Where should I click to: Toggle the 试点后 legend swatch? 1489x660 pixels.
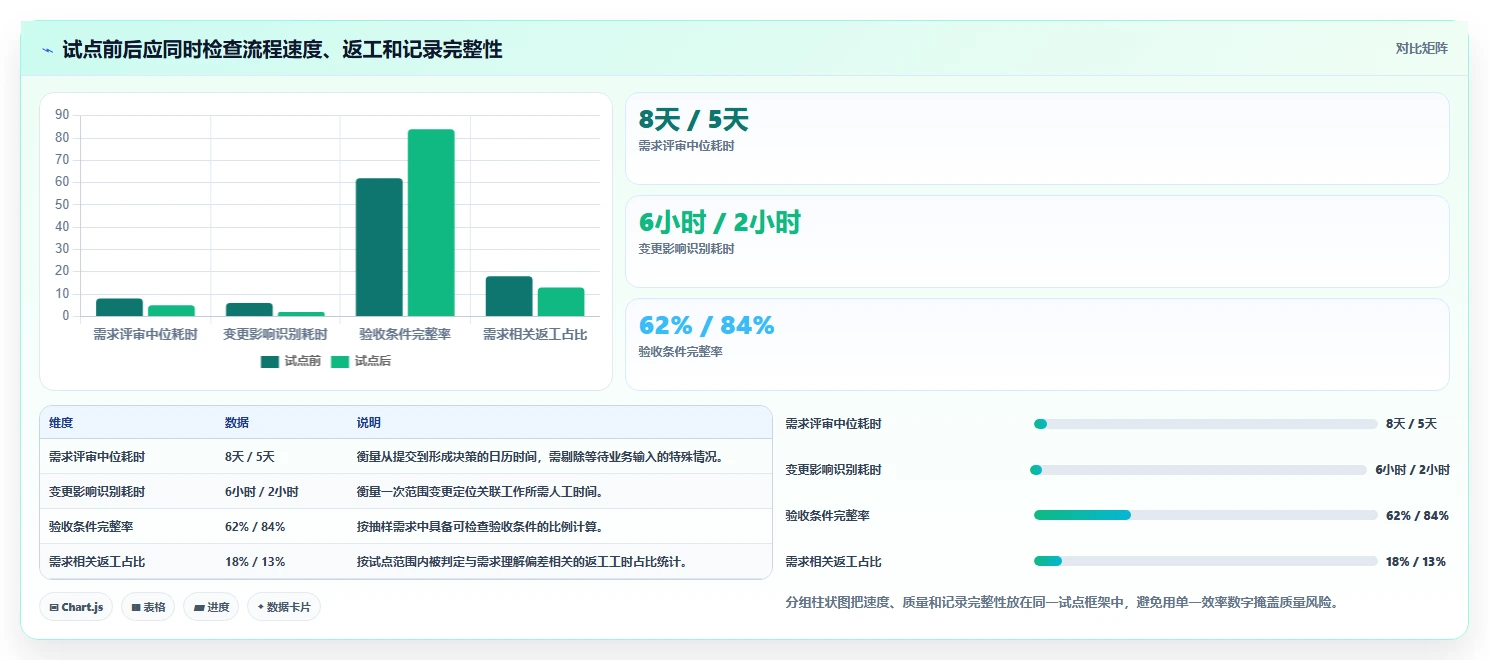pyautogui.click(x=340, y=362)
